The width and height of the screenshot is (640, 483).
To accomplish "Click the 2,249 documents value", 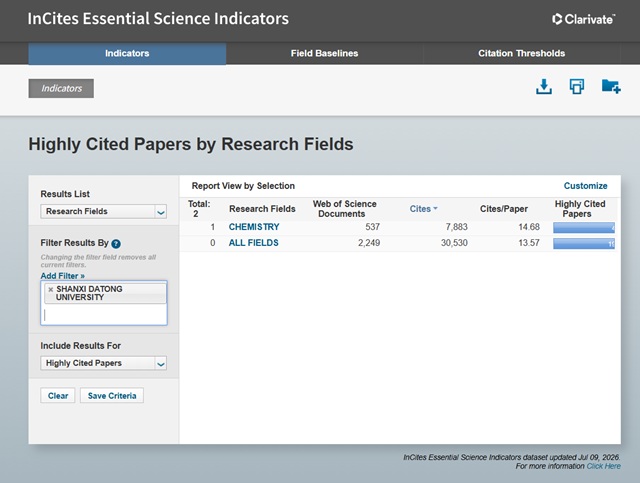I will [369, 243].
